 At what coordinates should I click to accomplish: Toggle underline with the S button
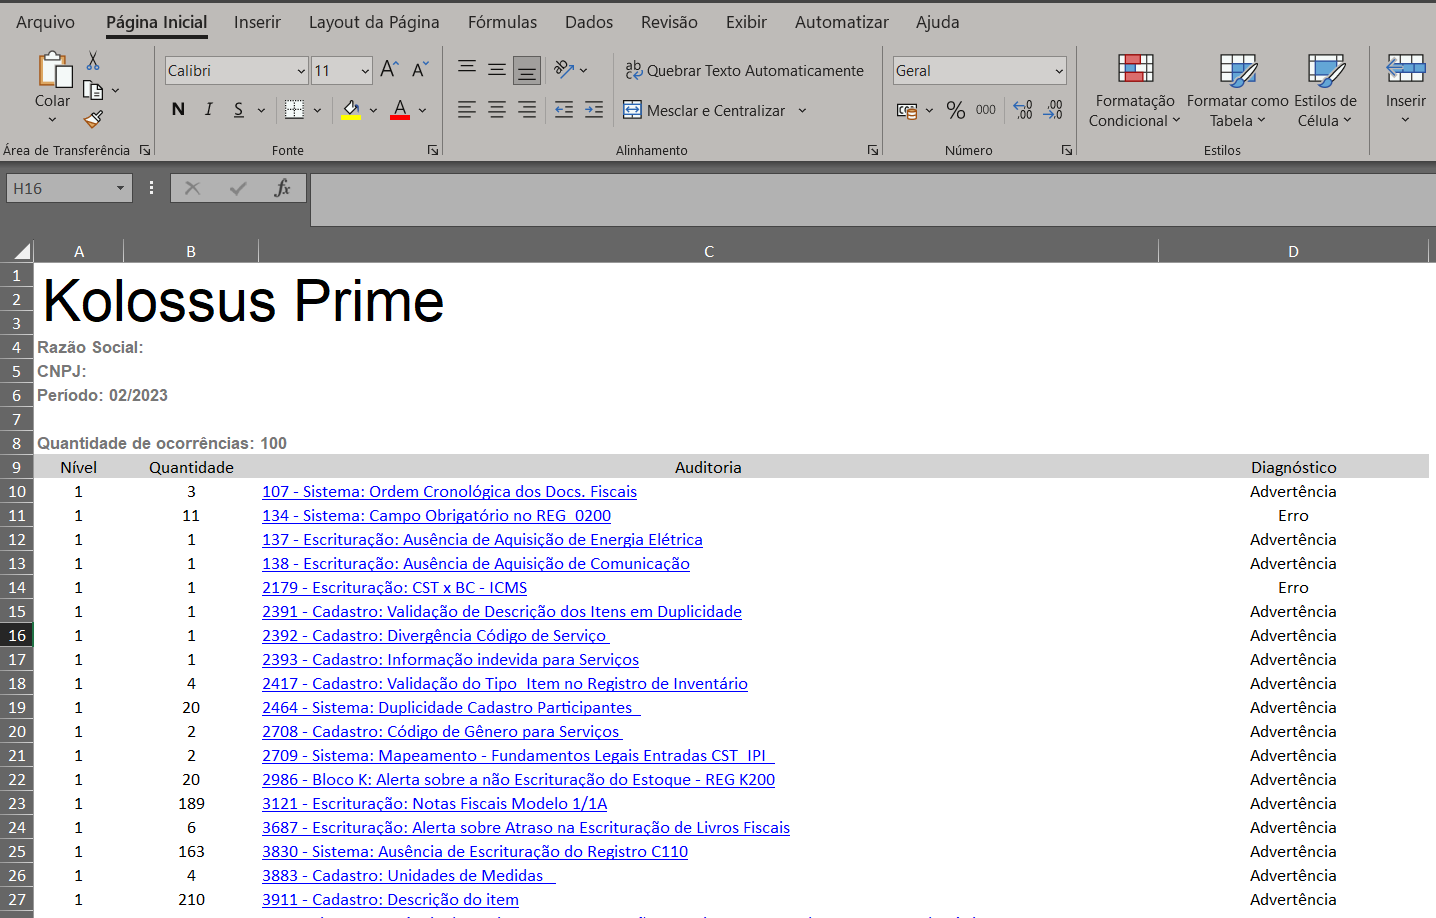(x=238, y=110)
